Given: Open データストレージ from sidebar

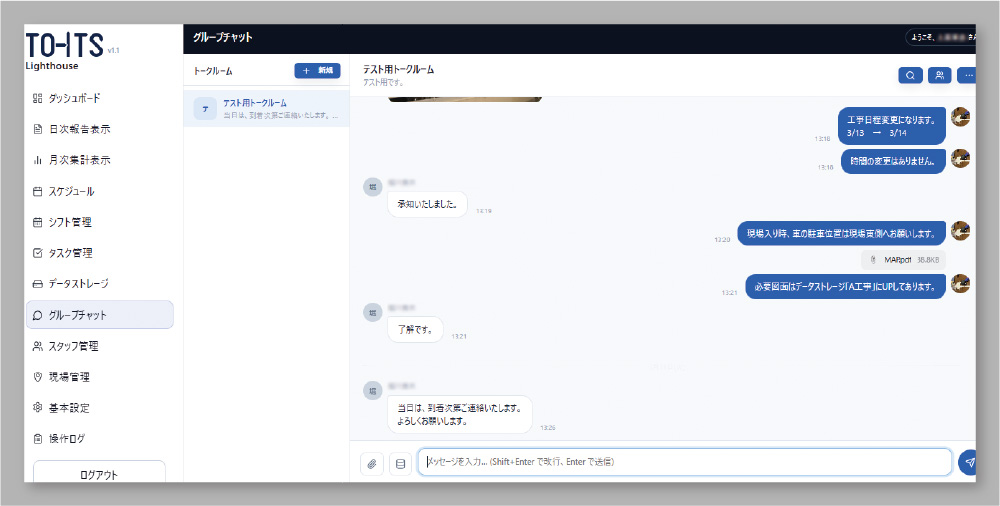Looking at the screenshot, I should click(x=78, y=284).
